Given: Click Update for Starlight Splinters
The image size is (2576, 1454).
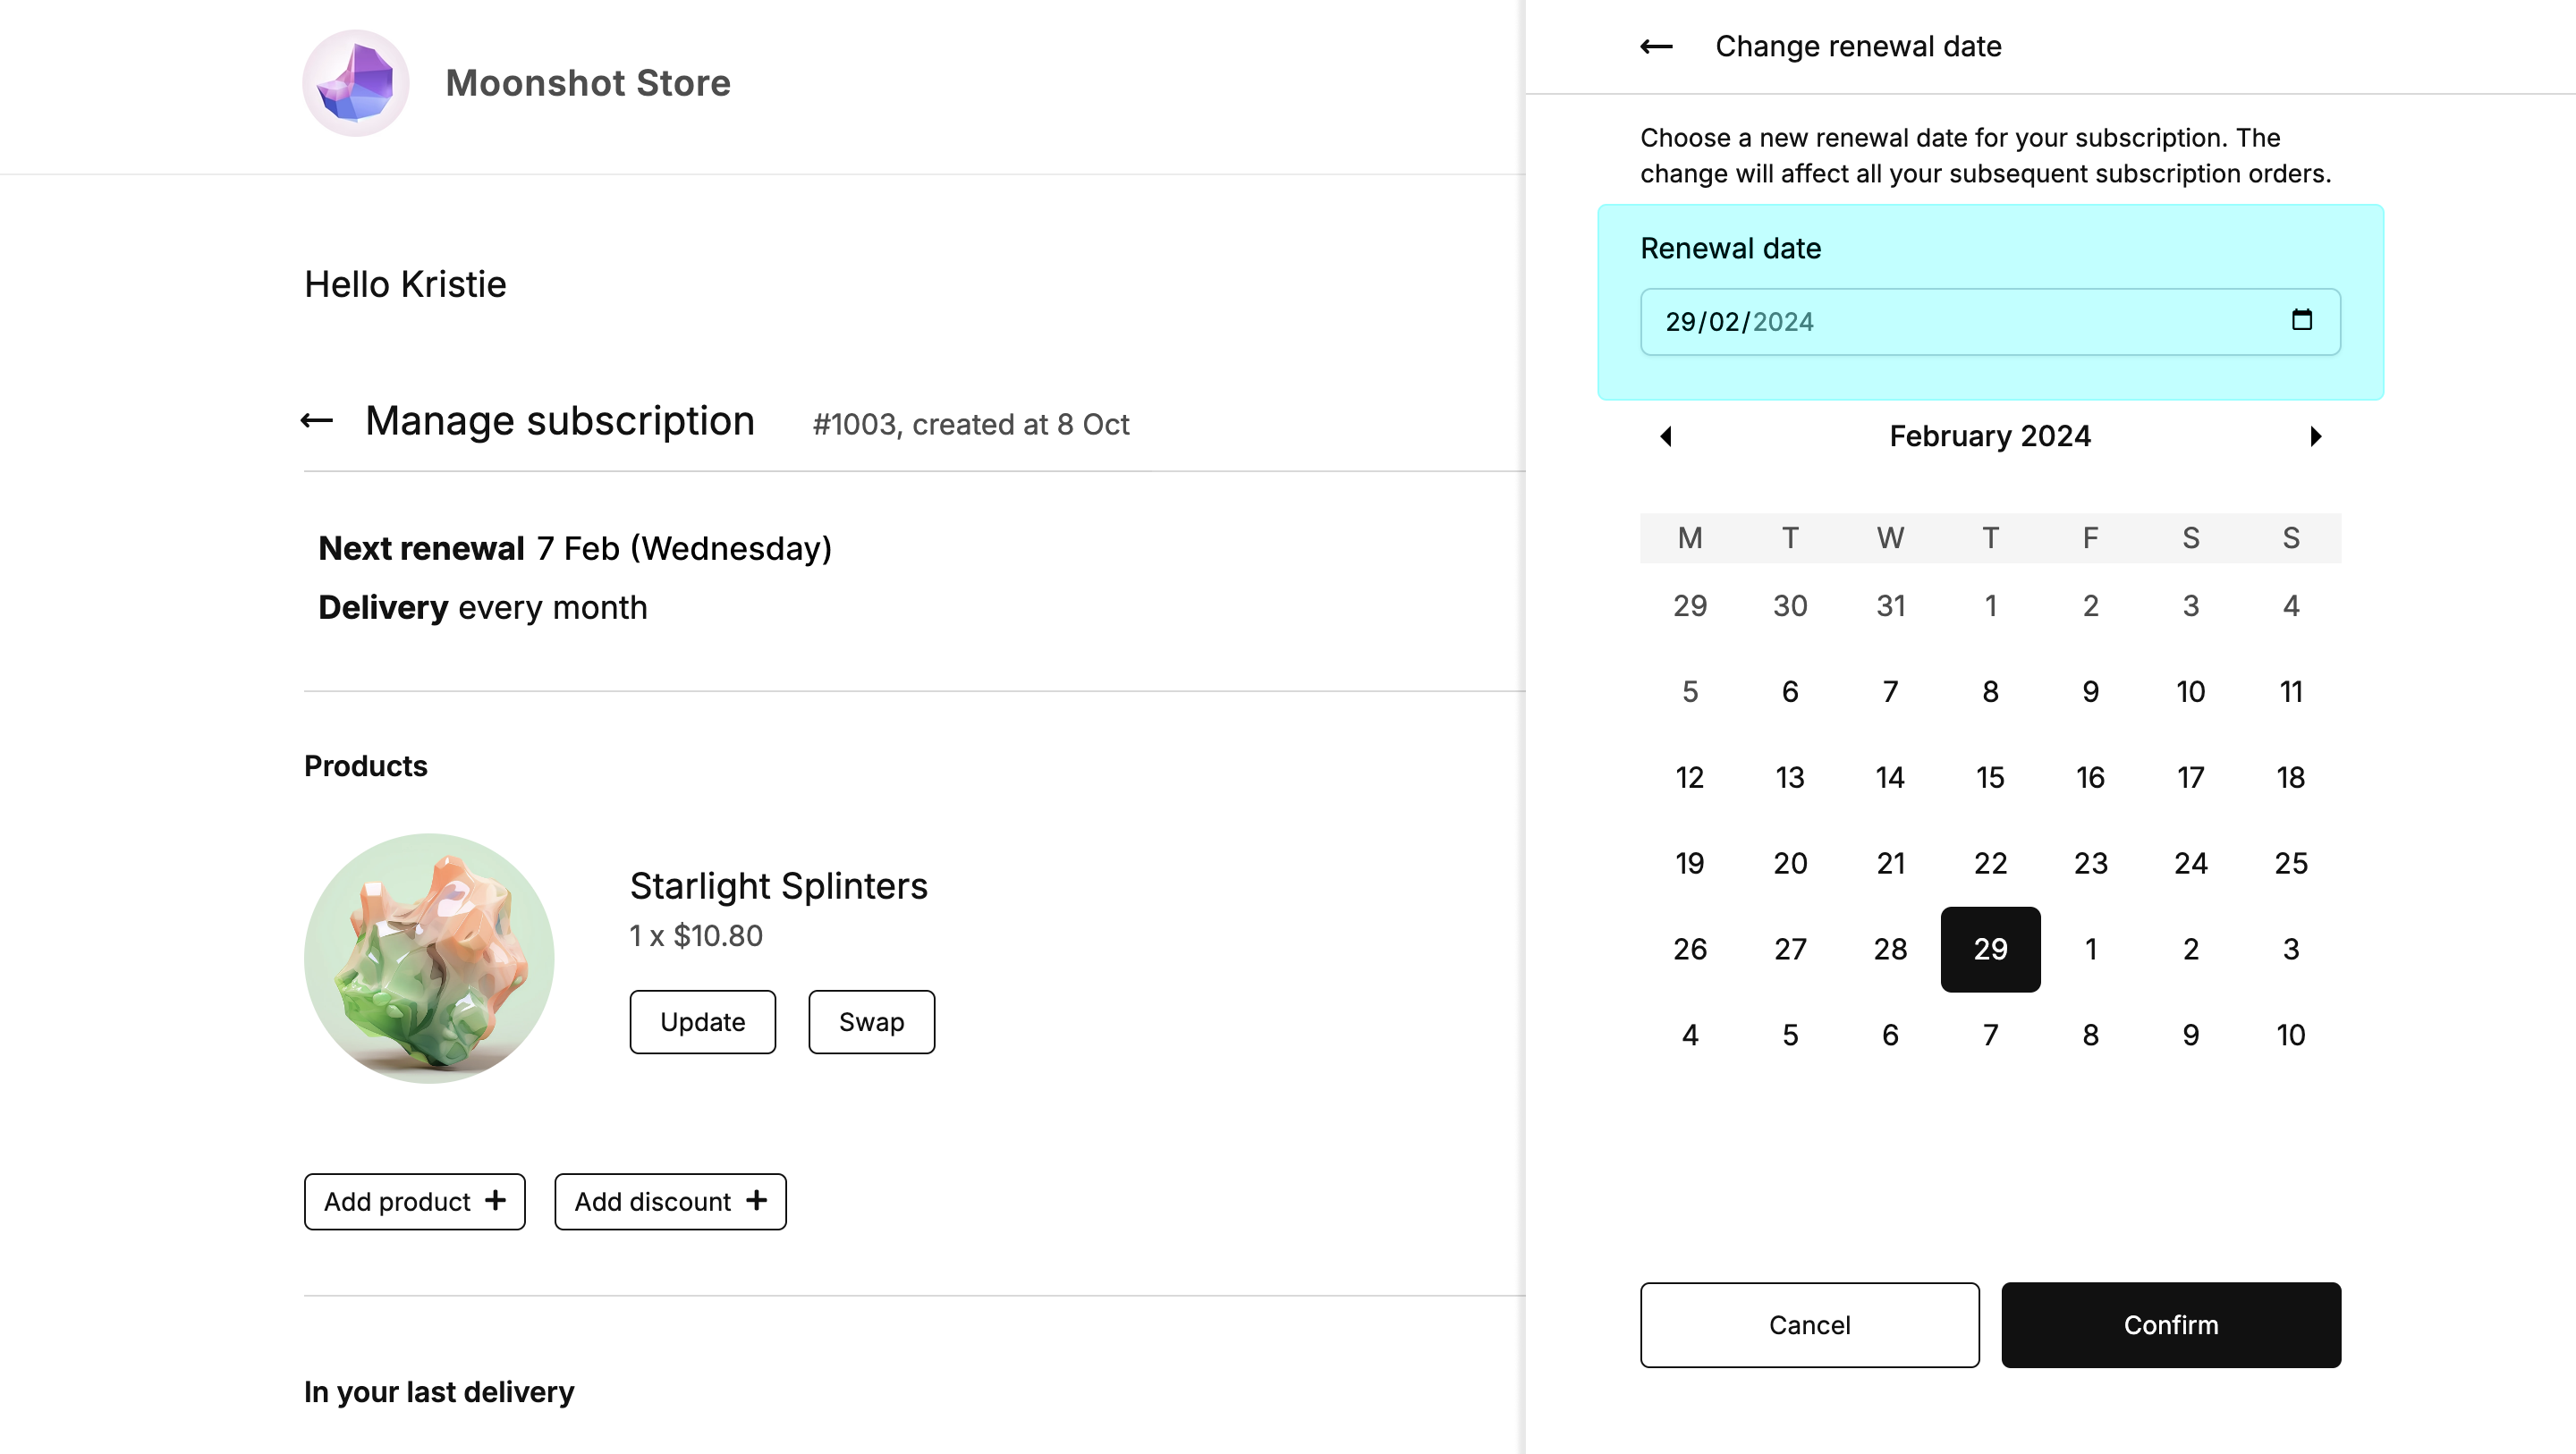Looking at the screenshot, I should pyautogui.click(x=702, y=1021).
